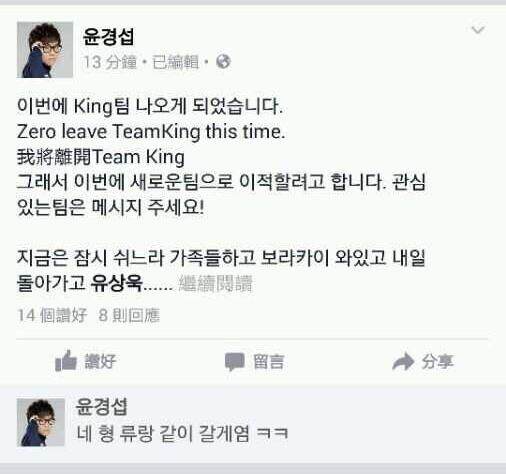Click the 分享 share button label

pyautogui.click(x=437, y=362)
